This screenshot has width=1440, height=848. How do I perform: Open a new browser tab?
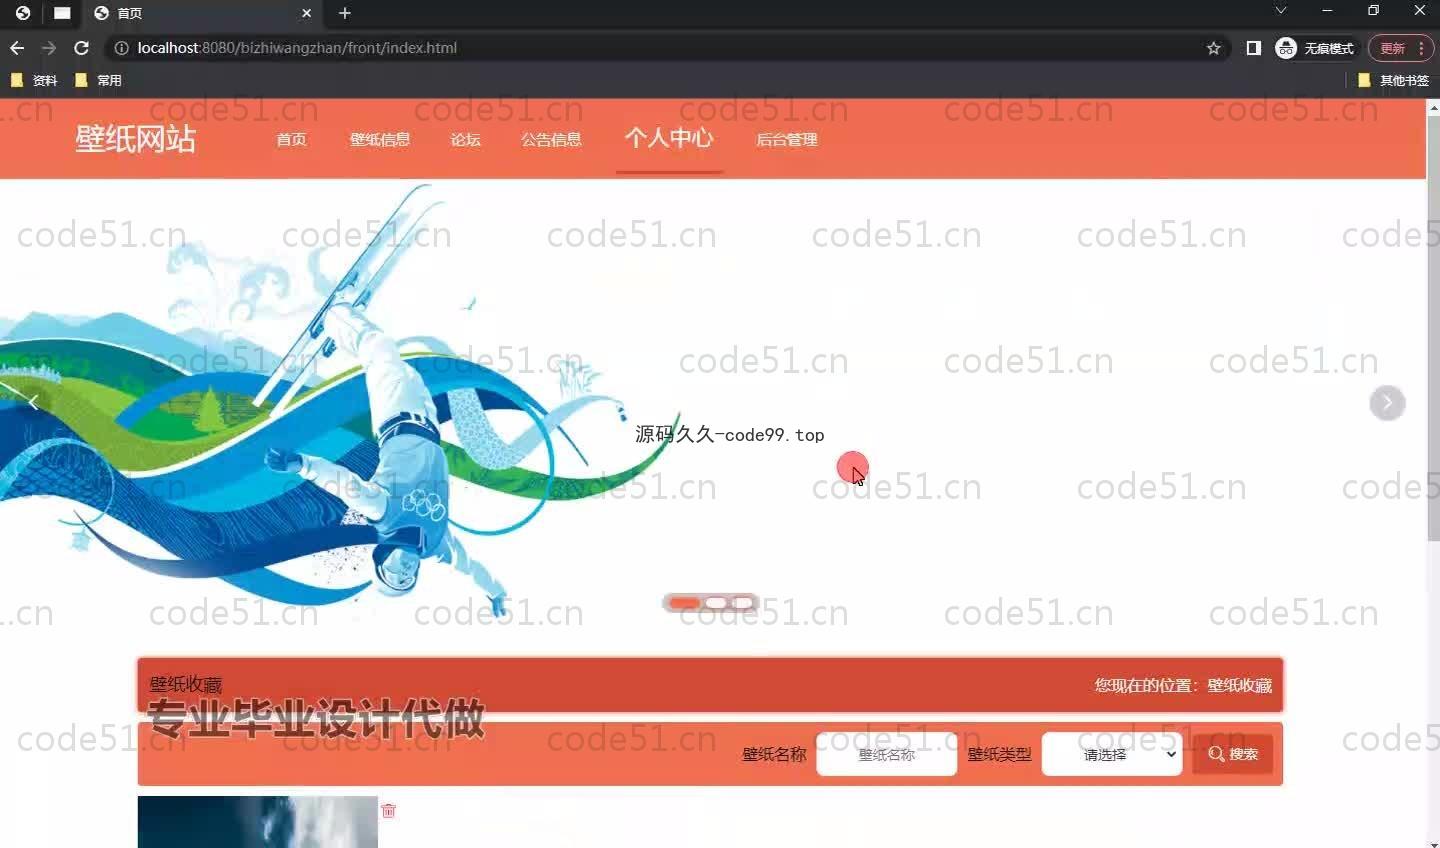pos(345,13)
